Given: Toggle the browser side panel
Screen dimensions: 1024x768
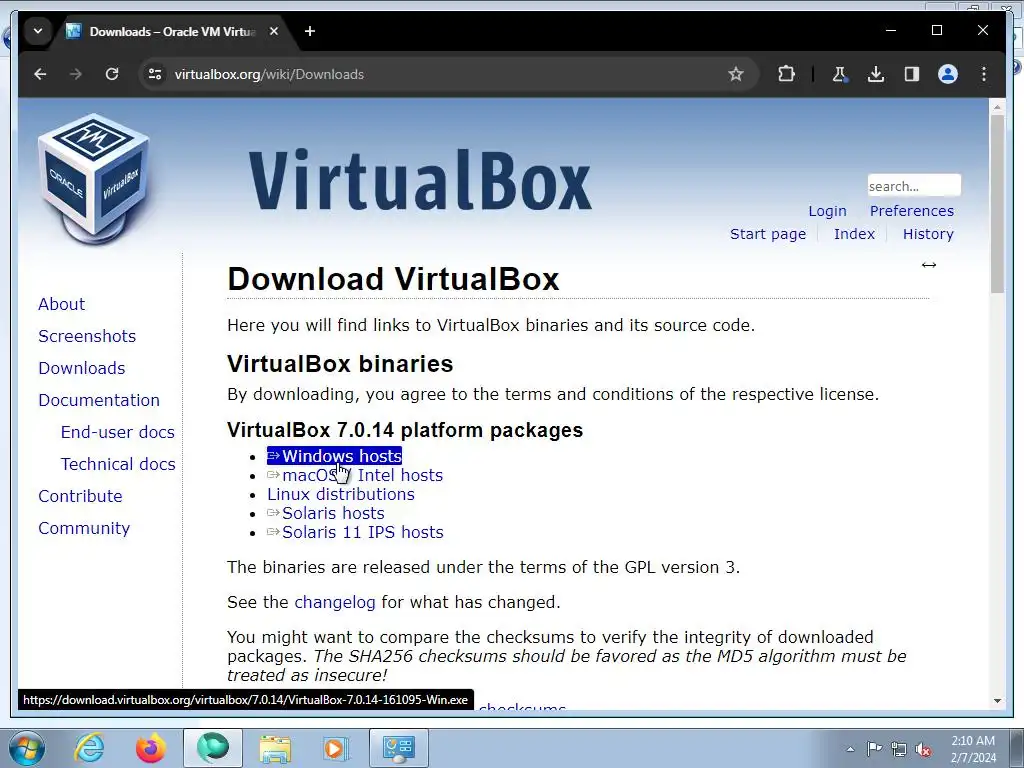Looking at the screenshot, I should tap(912, 74).
